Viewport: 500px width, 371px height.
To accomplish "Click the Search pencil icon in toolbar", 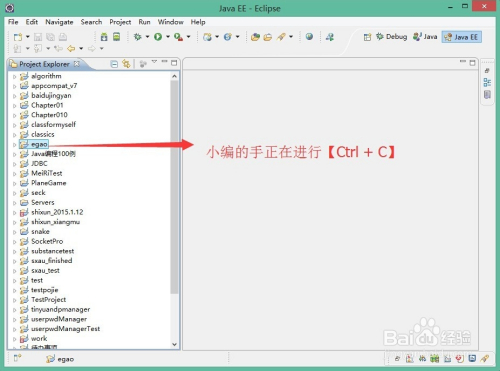I will tap(281, 37).
